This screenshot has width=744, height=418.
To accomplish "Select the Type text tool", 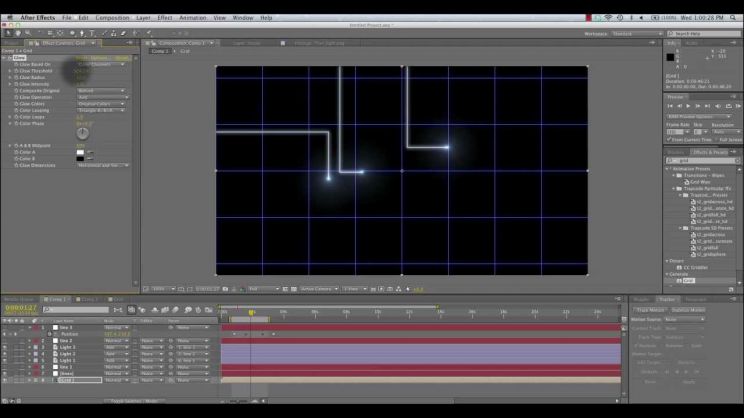I will pos(92,33).
